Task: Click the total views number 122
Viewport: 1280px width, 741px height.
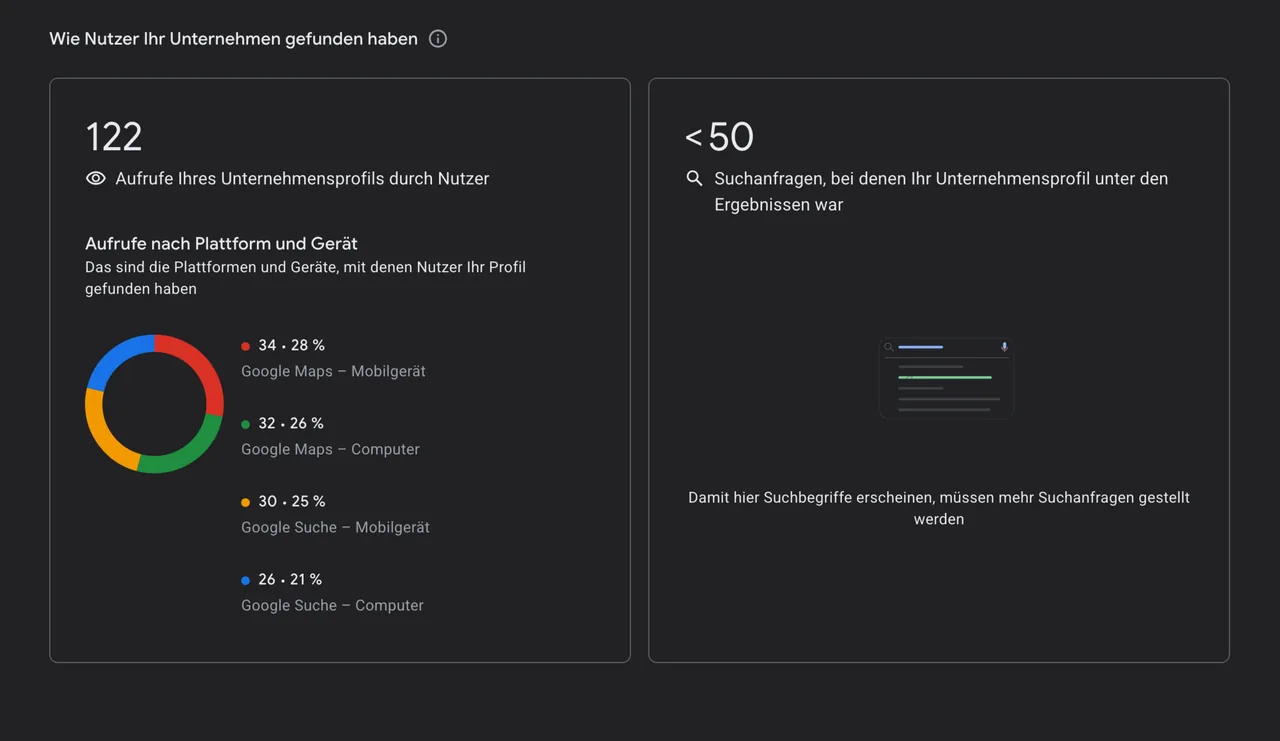Action: pyautogui.click(x=114, y=137)
